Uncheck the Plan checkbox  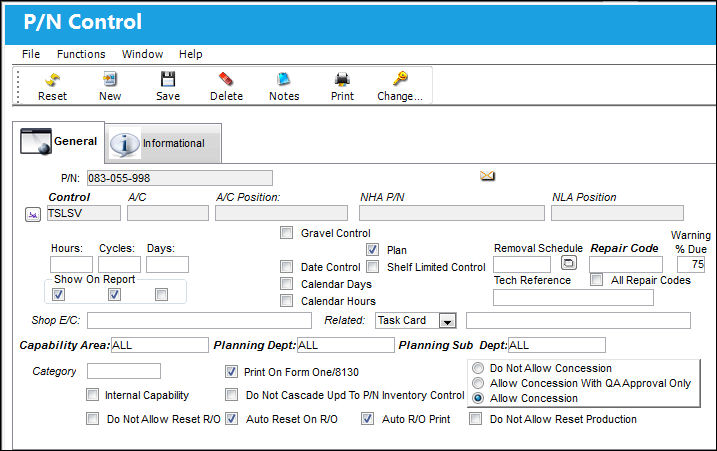point(372,250)
